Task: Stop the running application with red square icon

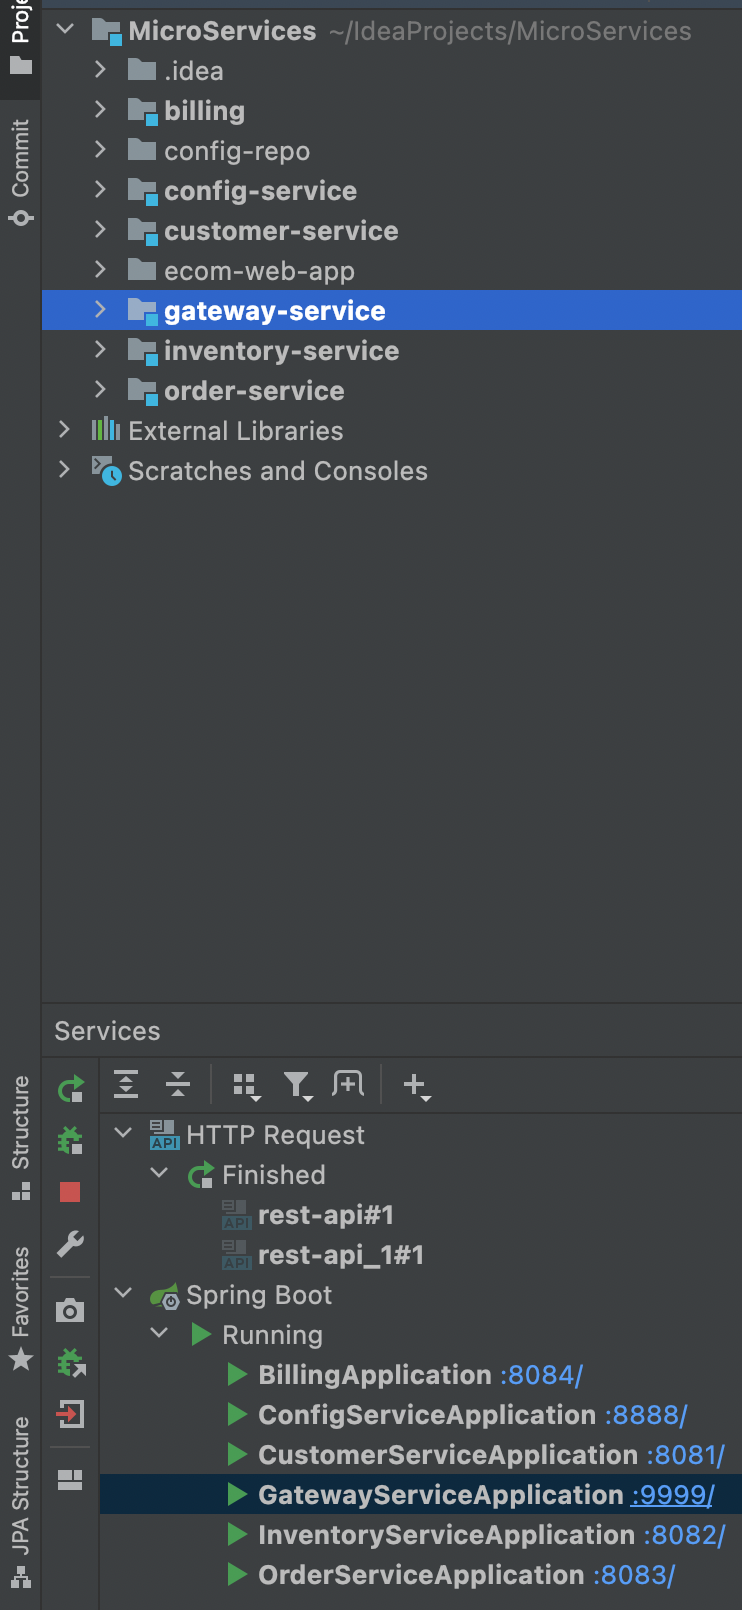Action: [x=70, y=1192]
